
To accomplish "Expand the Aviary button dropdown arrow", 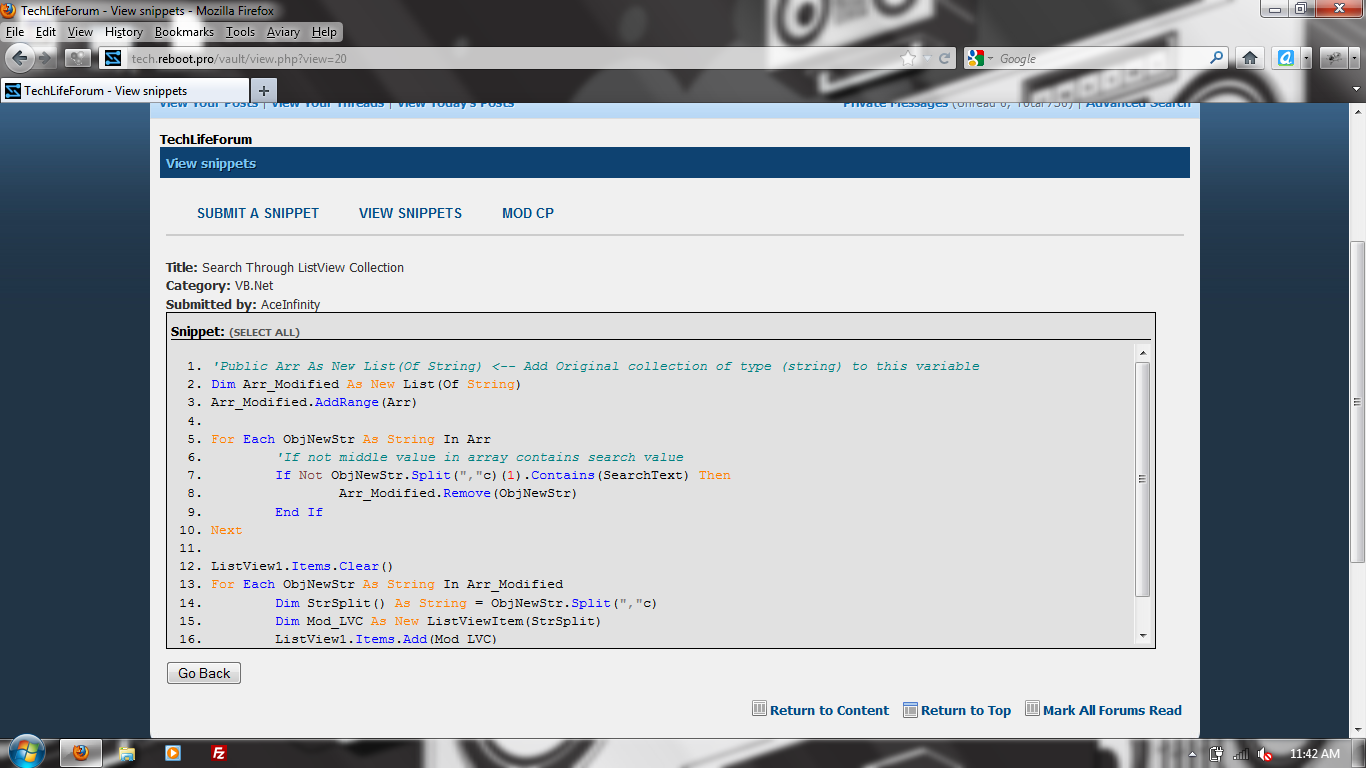I will coord(1306,58).
